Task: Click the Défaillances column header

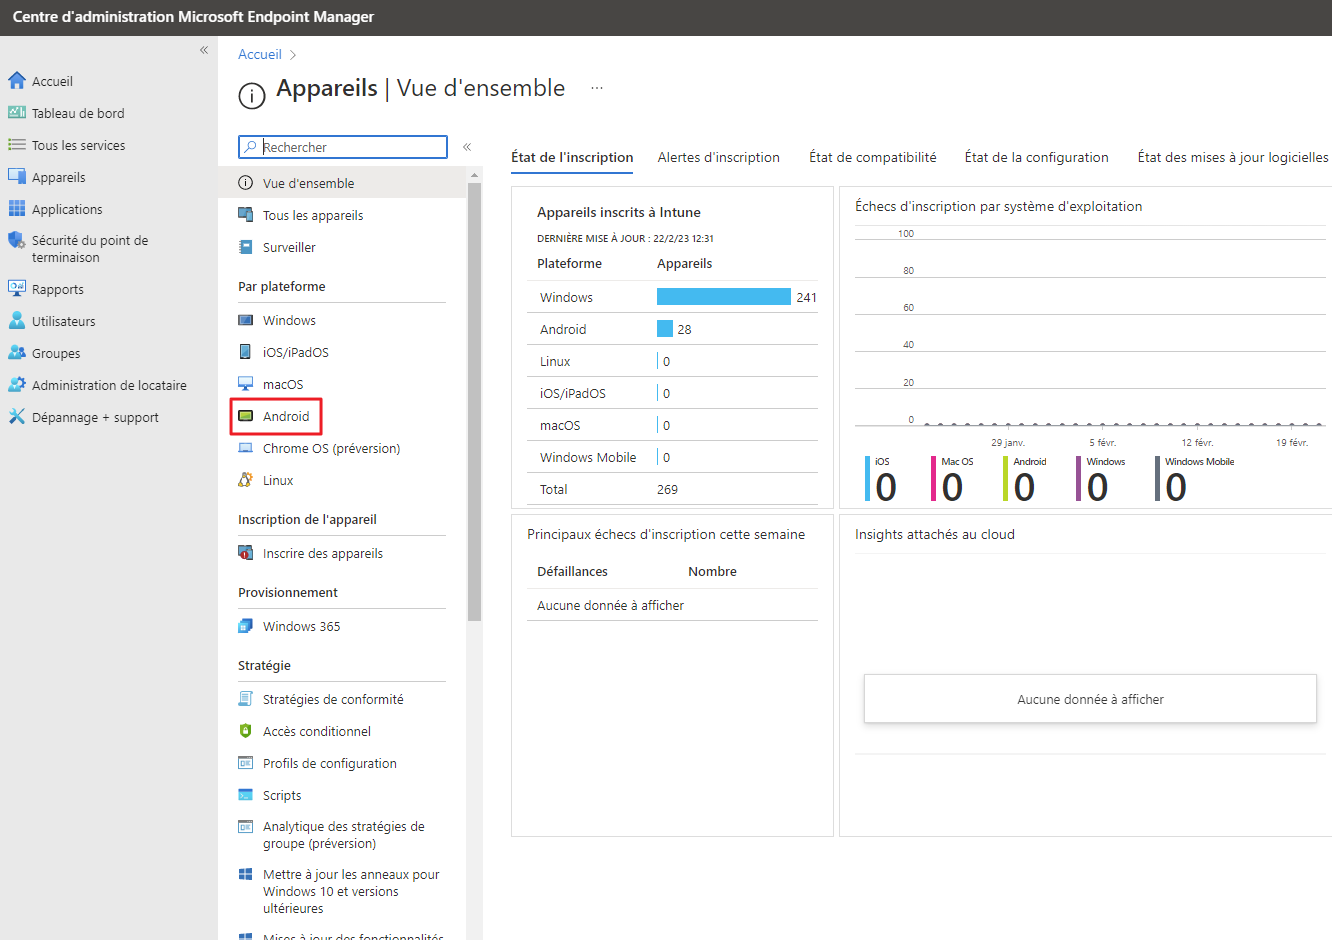Action: point(572,571)
